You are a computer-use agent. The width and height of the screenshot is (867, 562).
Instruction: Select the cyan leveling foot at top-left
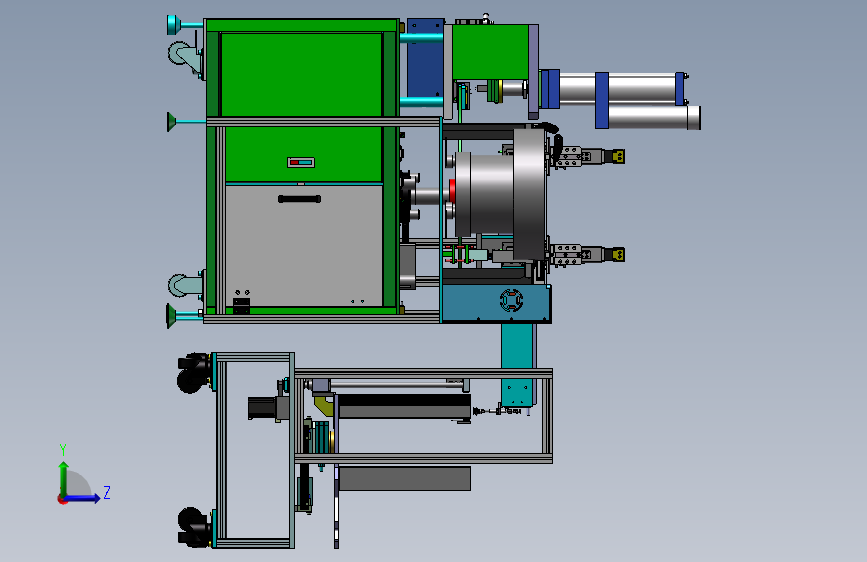[x=184, y=25]
